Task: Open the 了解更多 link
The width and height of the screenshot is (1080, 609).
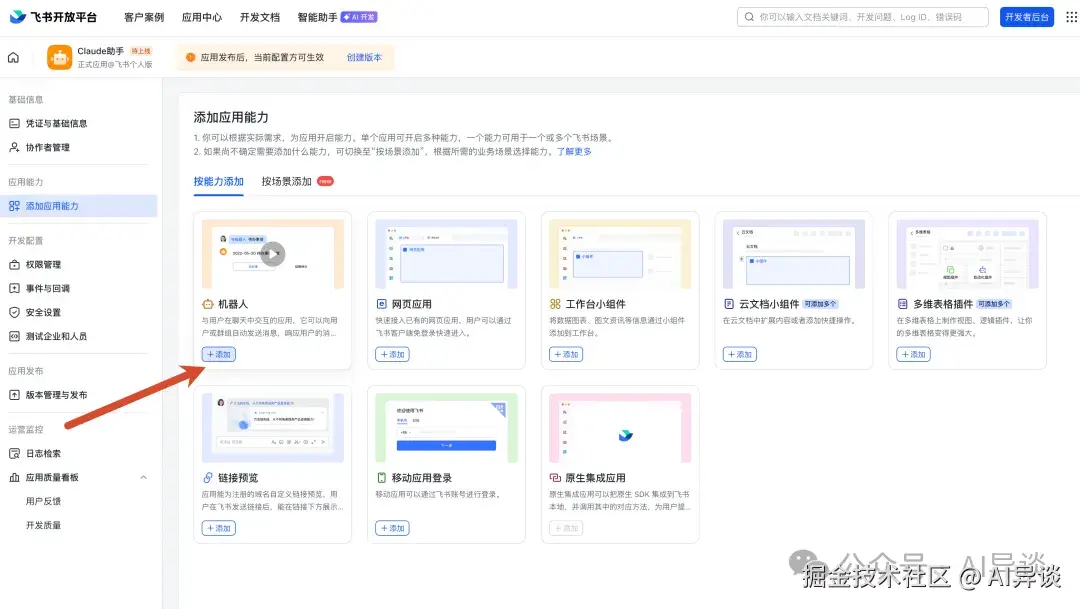Action: [x=574, y=152]
